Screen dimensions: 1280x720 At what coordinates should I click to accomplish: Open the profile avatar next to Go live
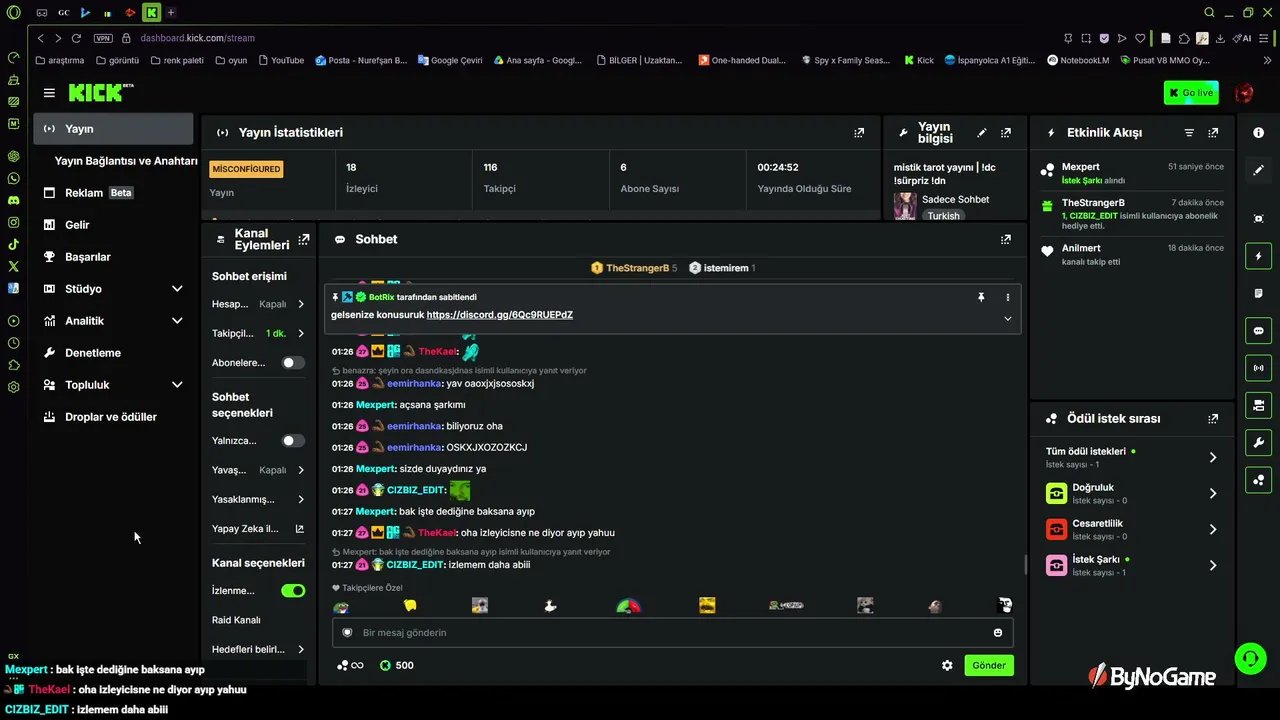[x=1244, y=93]
